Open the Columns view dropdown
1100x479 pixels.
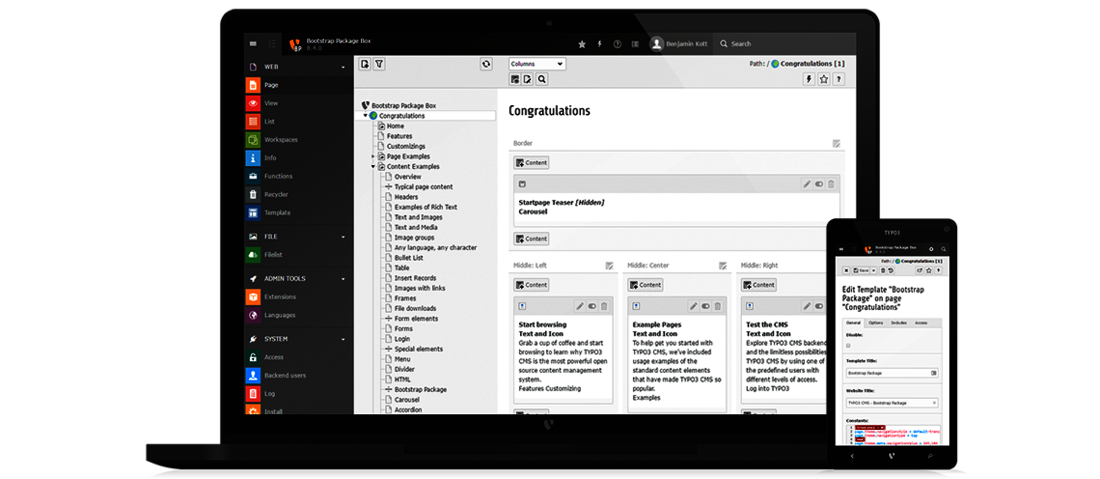pos(537,64)
